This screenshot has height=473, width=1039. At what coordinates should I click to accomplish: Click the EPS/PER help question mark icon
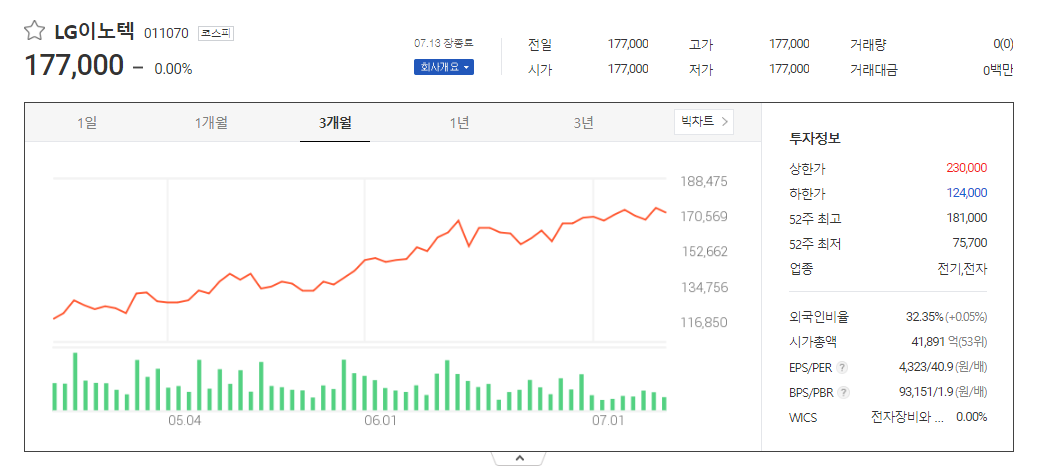pos(842,367)
